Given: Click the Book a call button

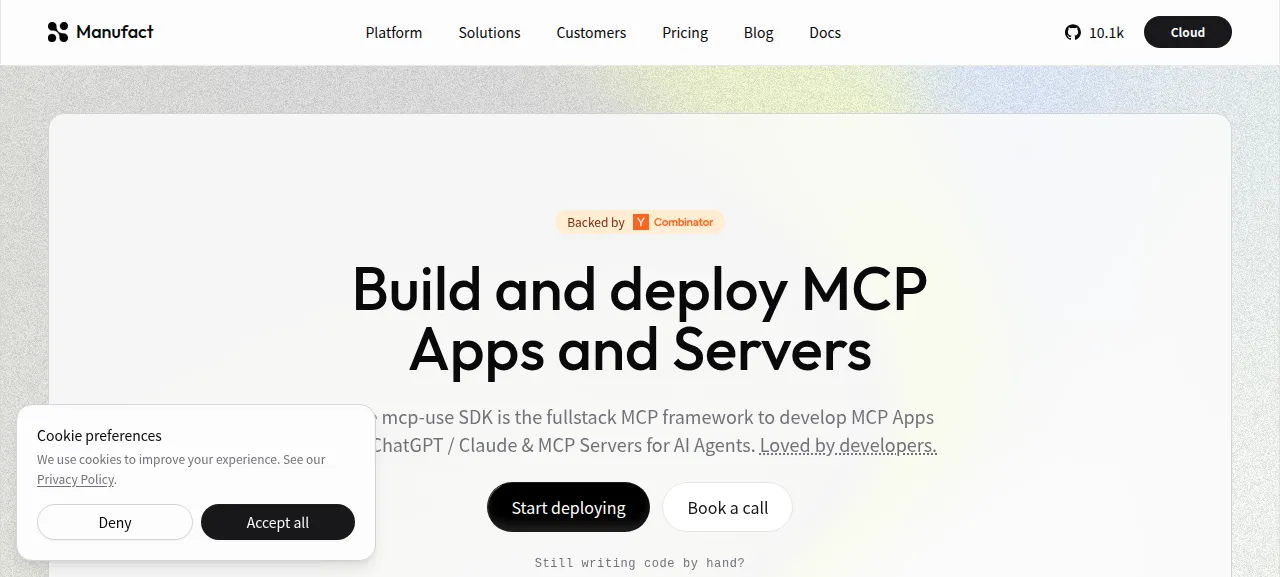Looking at the screenshot, I should coord(728,507).
